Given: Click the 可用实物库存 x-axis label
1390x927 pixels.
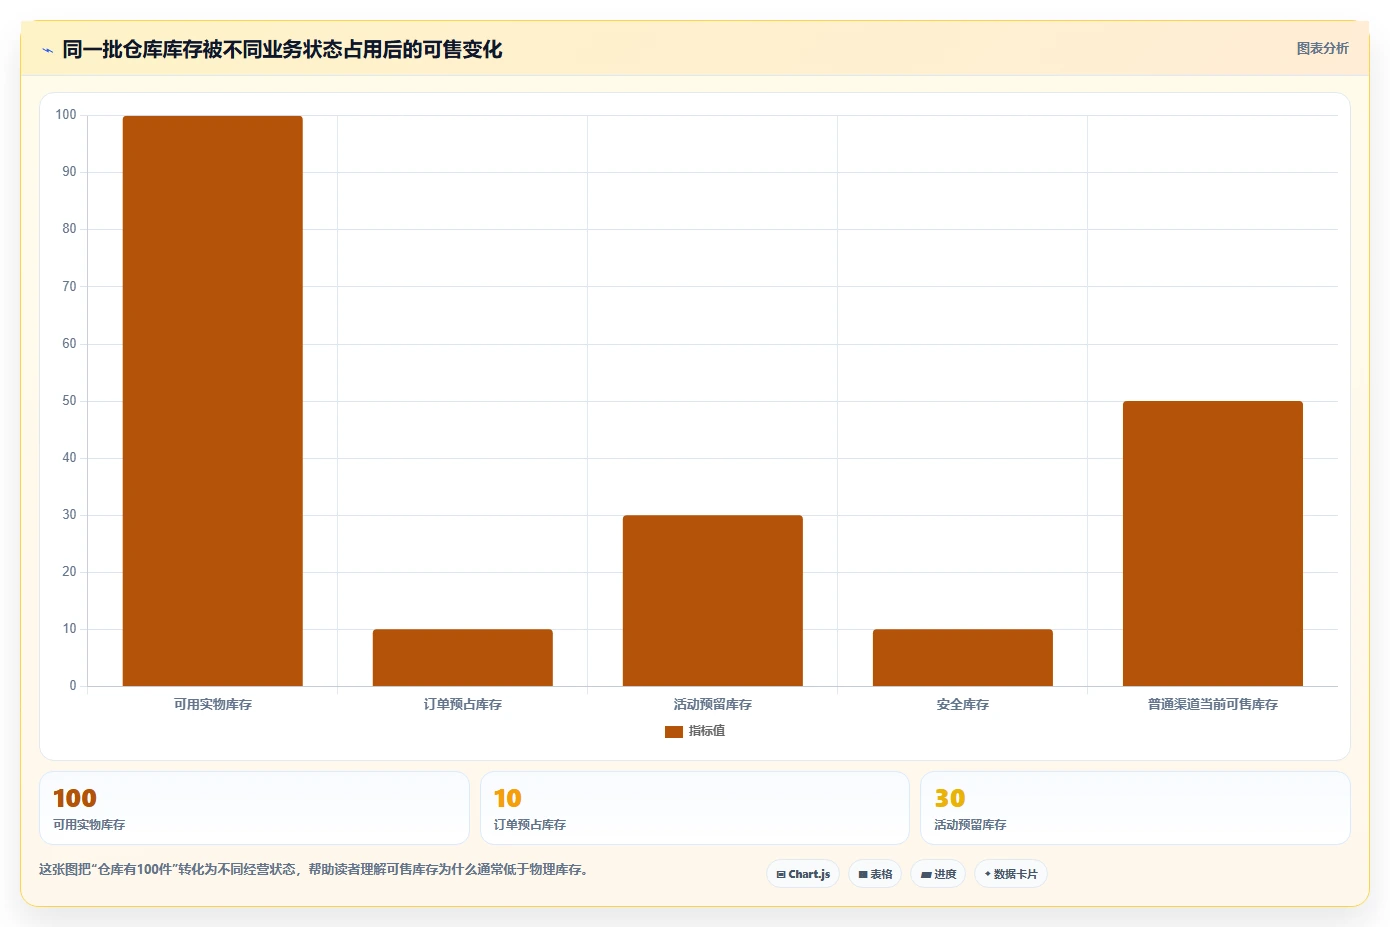Looking at the screenshot, I should click(212, 705).
